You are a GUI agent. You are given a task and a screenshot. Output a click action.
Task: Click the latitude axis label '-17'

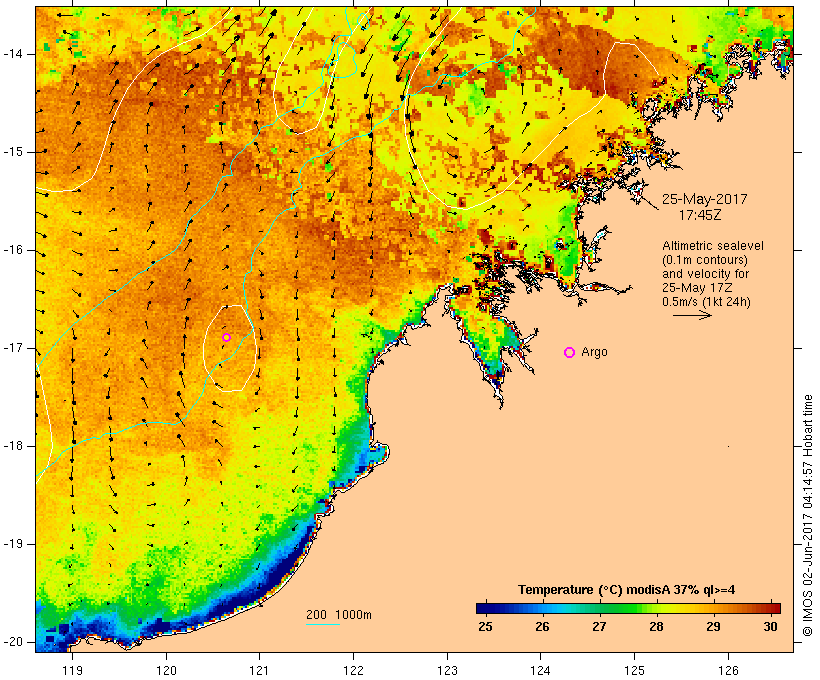pos(13,348)
